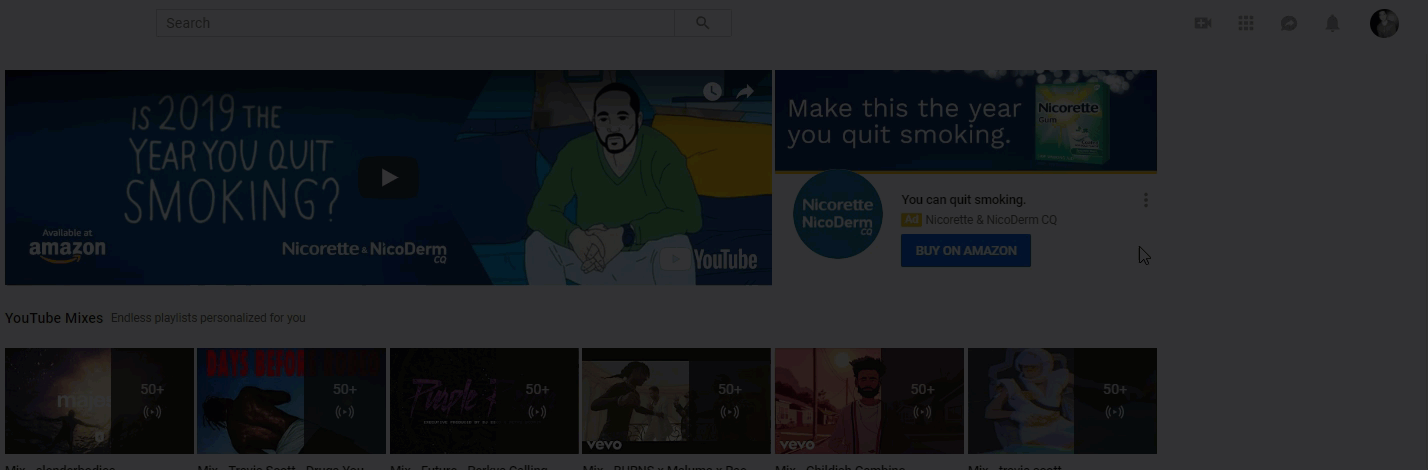Open the notifications bell
1428x470 pixels.
(x=1332, y=23)
